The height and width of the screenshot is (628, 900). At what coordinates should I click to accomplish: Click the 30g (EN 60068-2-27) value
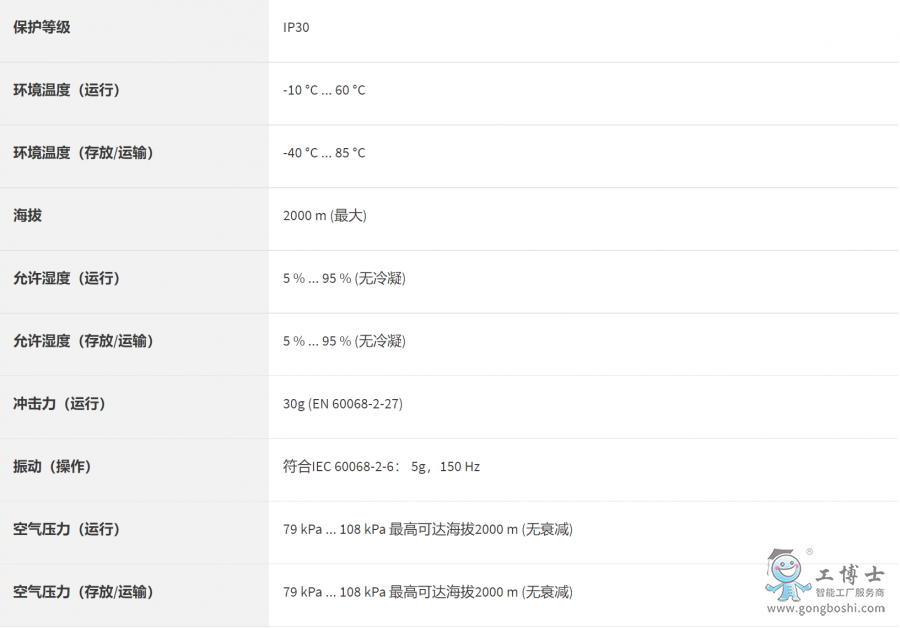[343, 404]
